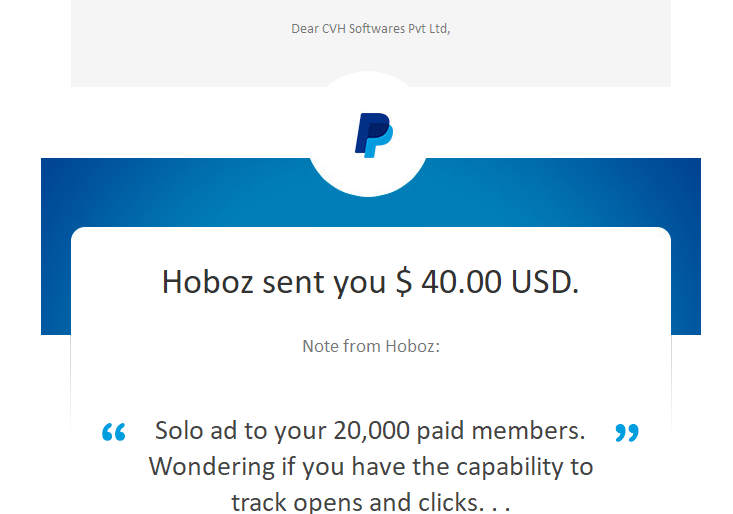Click the "Hoboz sent you" headline text
733x514 pixels.
[x=273, y=282]
